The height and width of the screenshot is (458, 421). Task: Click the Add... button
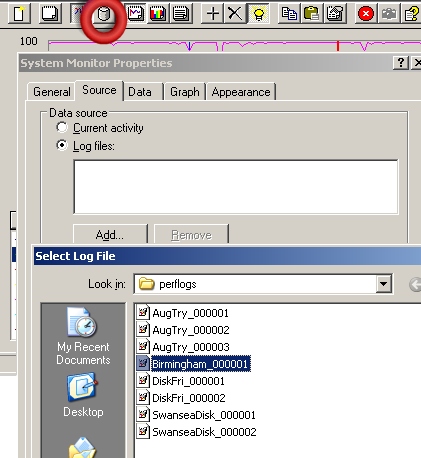(x=110, y=235)
